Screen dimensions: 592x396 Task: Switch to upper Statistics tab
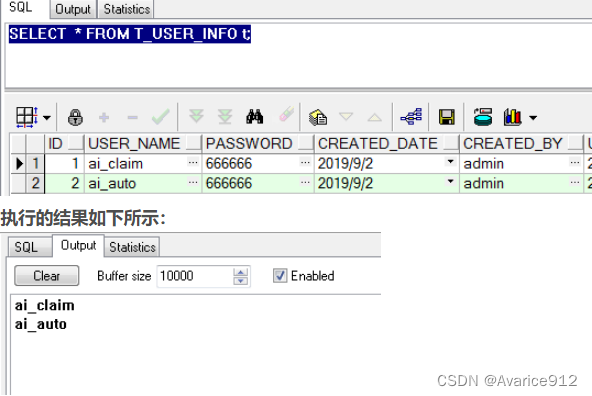[x=127, y=9]
